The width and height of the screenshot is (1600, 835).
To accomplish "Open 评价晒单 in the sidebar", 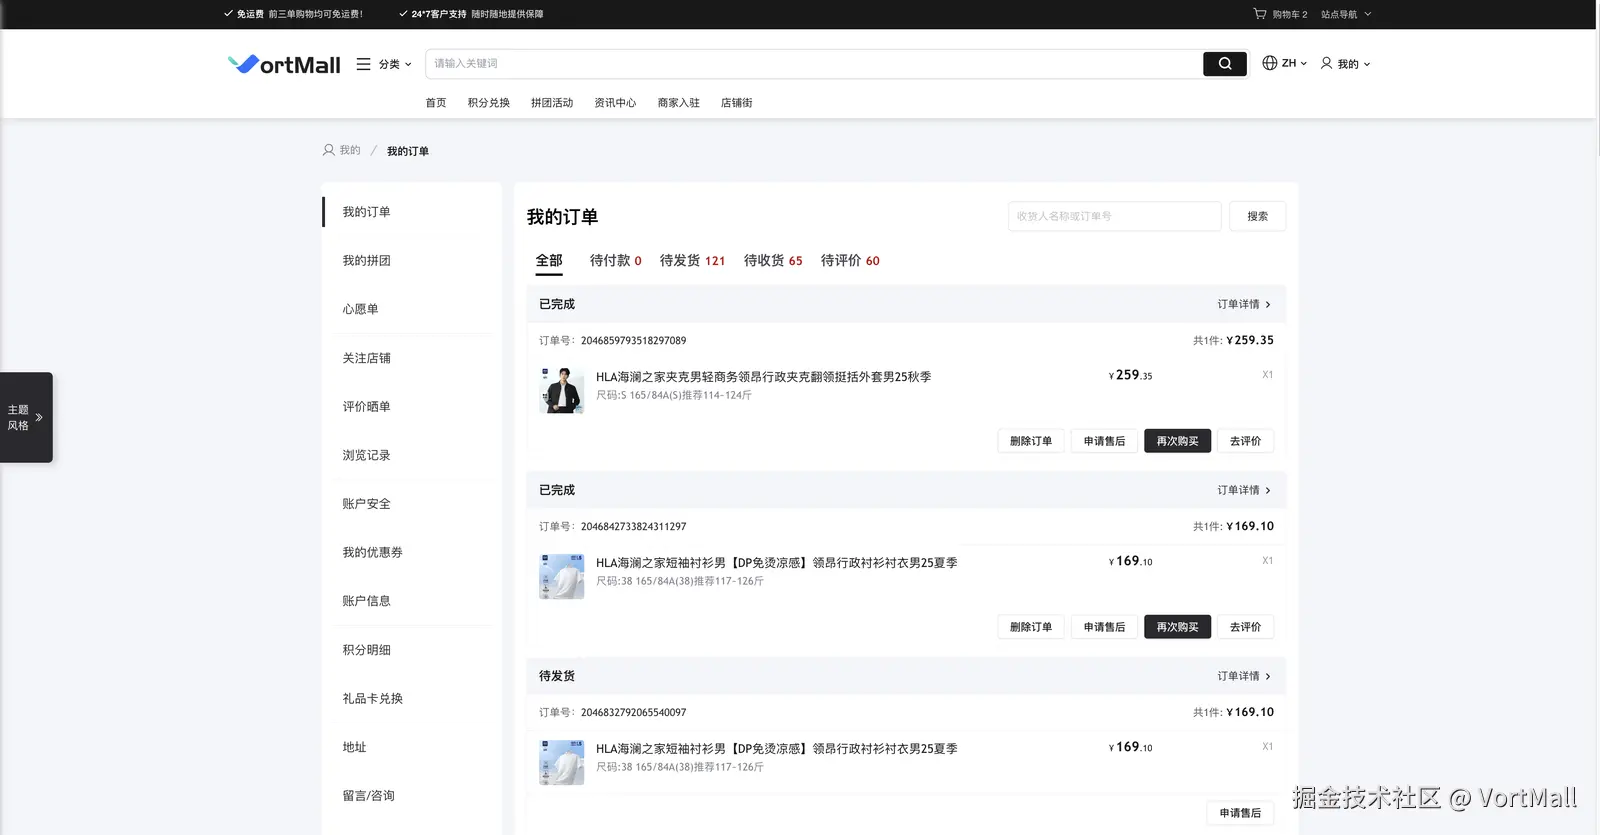I will click(x=367, y=407).
